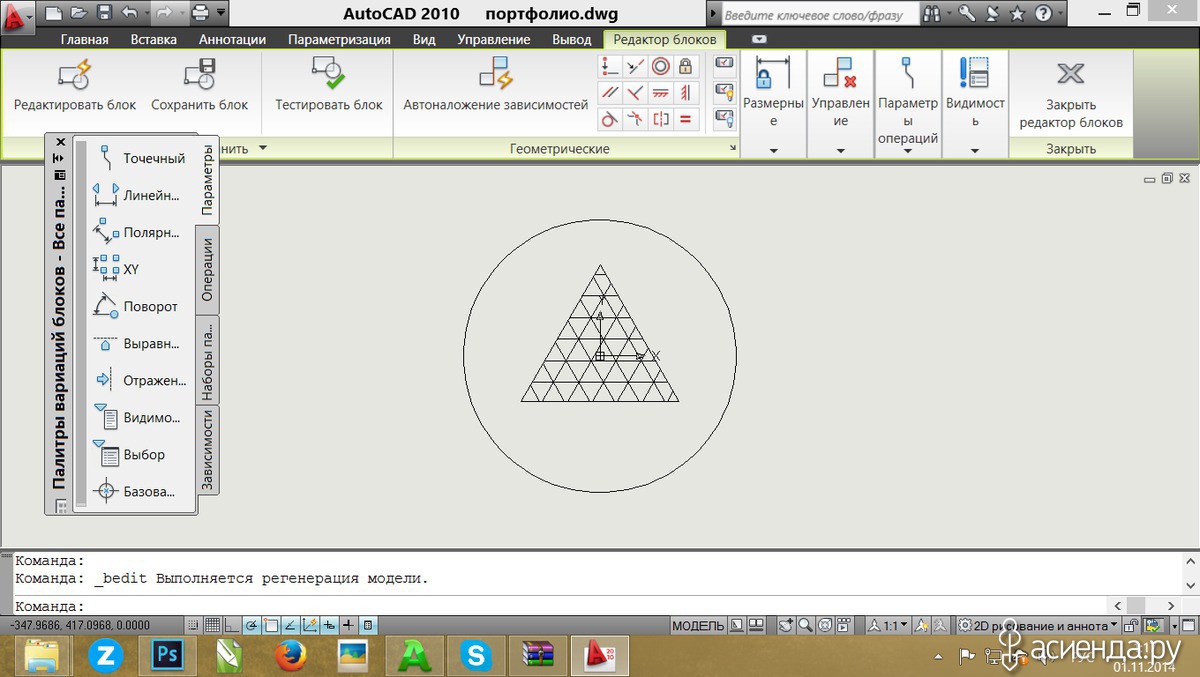Select Выравнивание parameter in palette
Viewport: 1200px width, 677px height.
140,343
